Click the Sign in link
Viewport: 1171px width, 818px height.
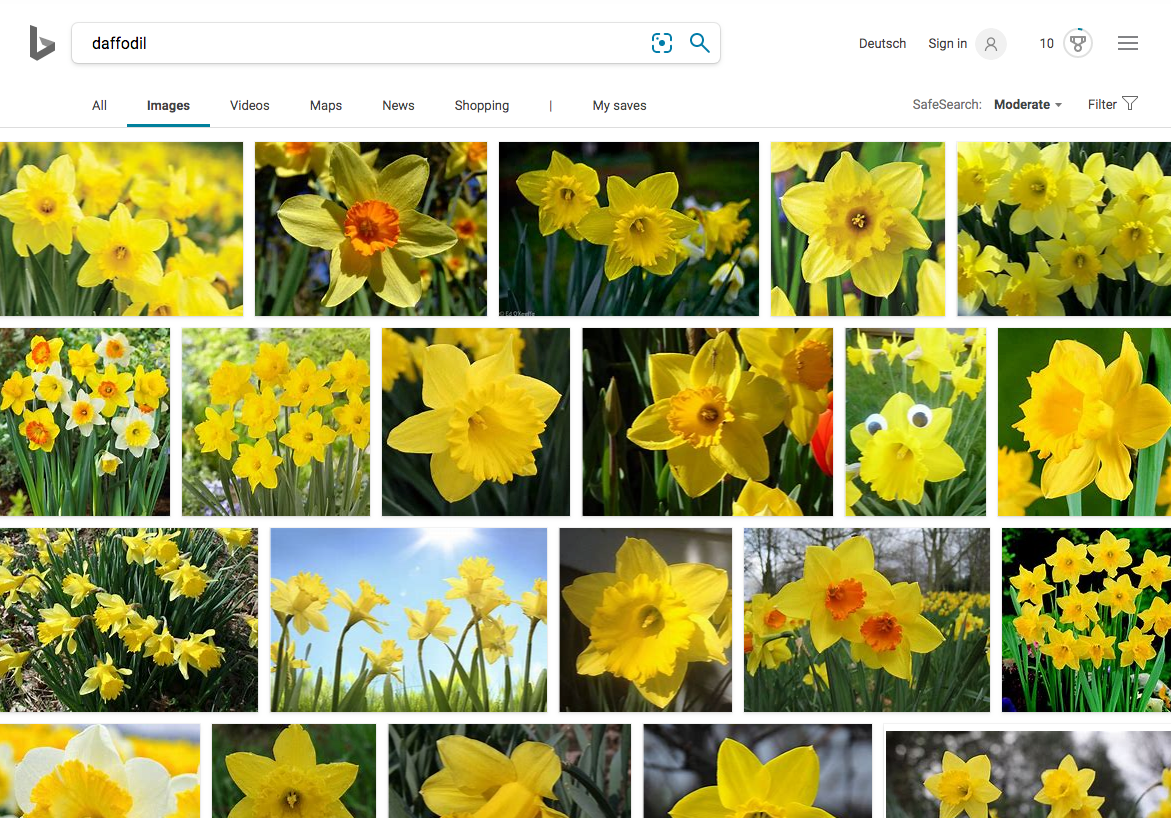click(947, 44)
